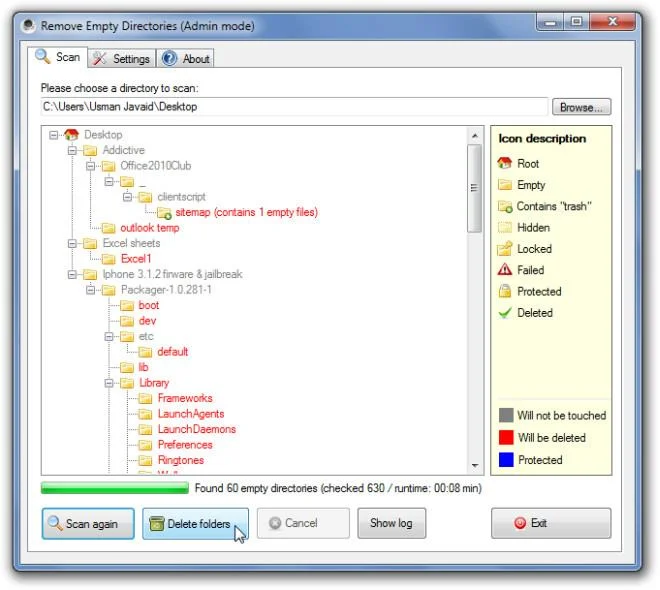Click the Office2010Club folder icon
The image size is (660, 590).
[x=108, y=166]
